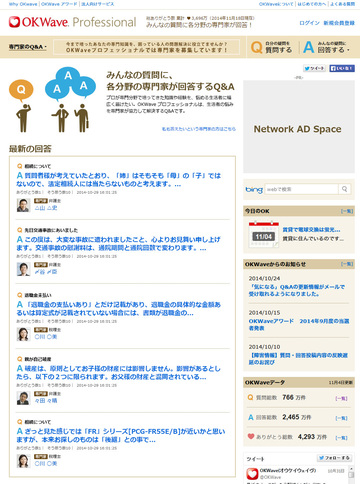
Task: Open answer starting ざっと見た感じでは「FR」
Action: coord(121,435)
